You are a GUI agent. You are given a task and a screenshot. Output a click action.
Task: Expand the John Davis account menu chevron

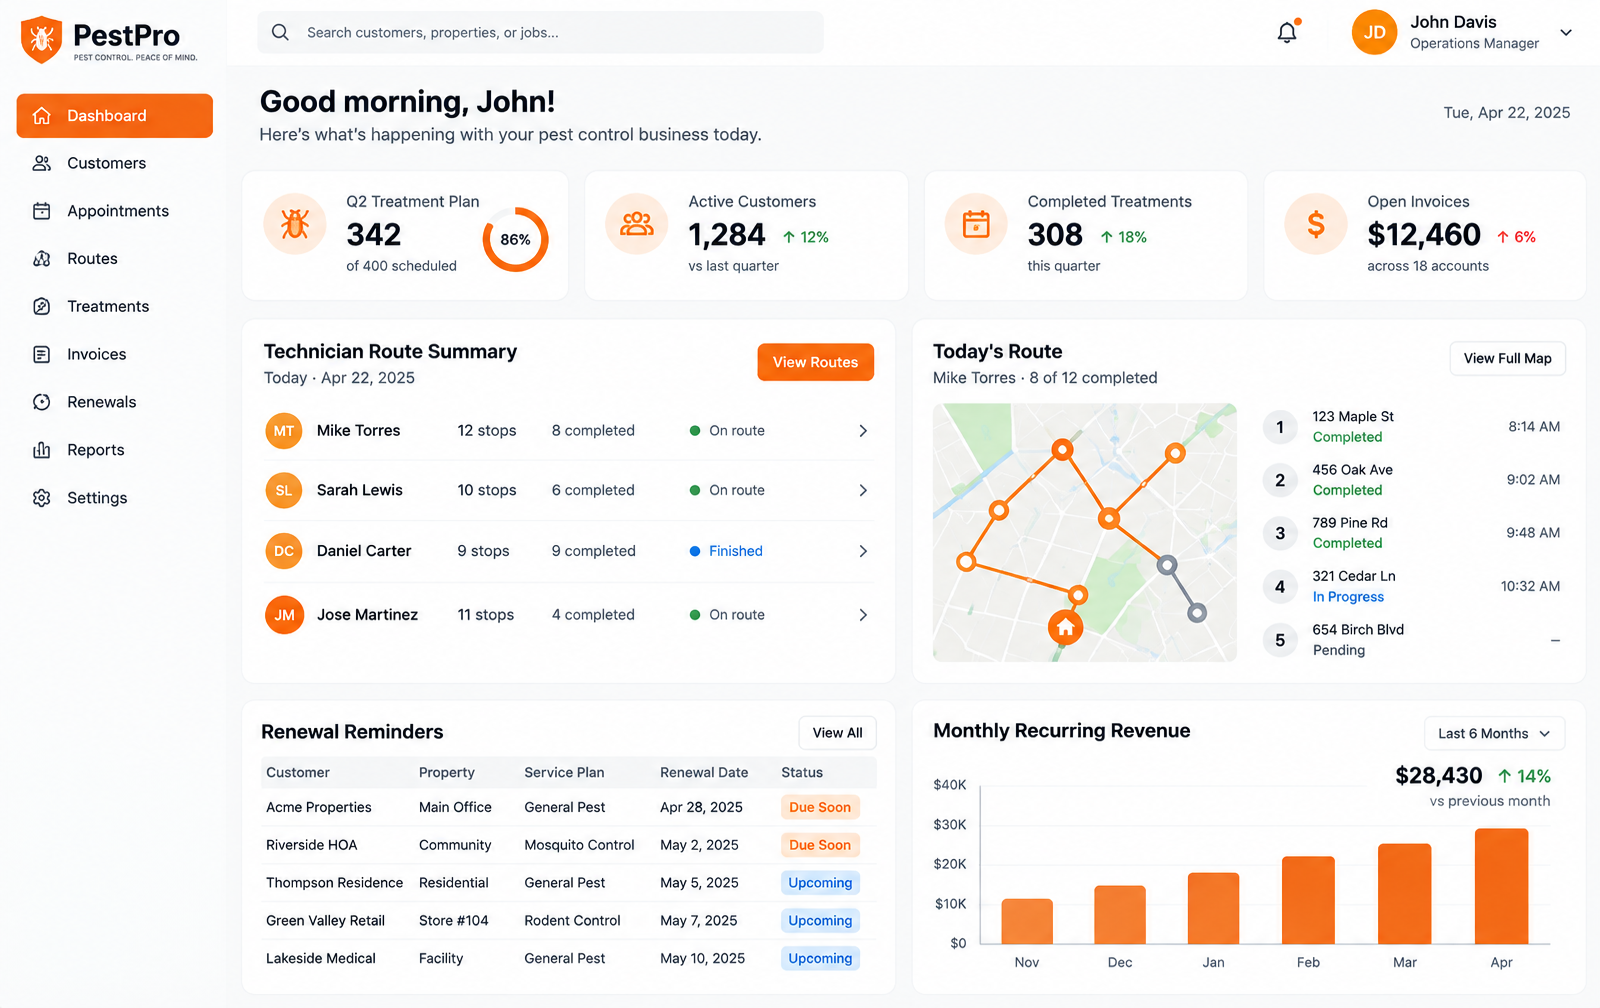pyautogui.click(x=1566, y=33)
